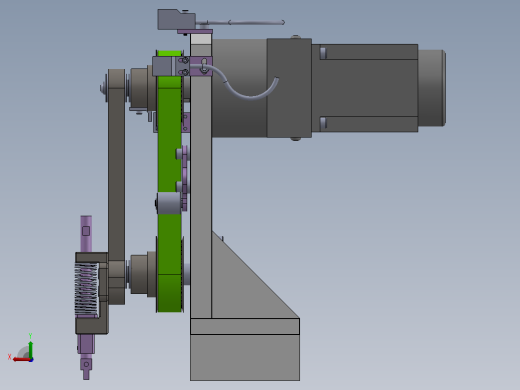
Task: Select the square gearbox flange housing
Action: (x=289, y=88)
